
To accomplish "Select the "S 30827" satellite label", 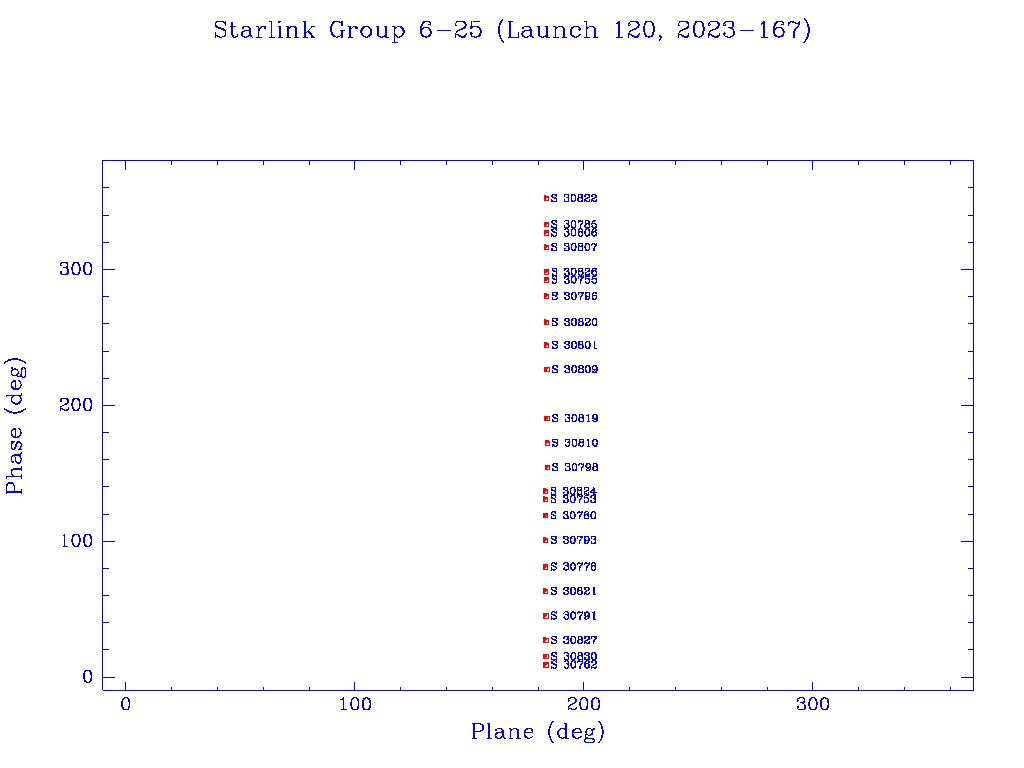I will coord(573,640).
